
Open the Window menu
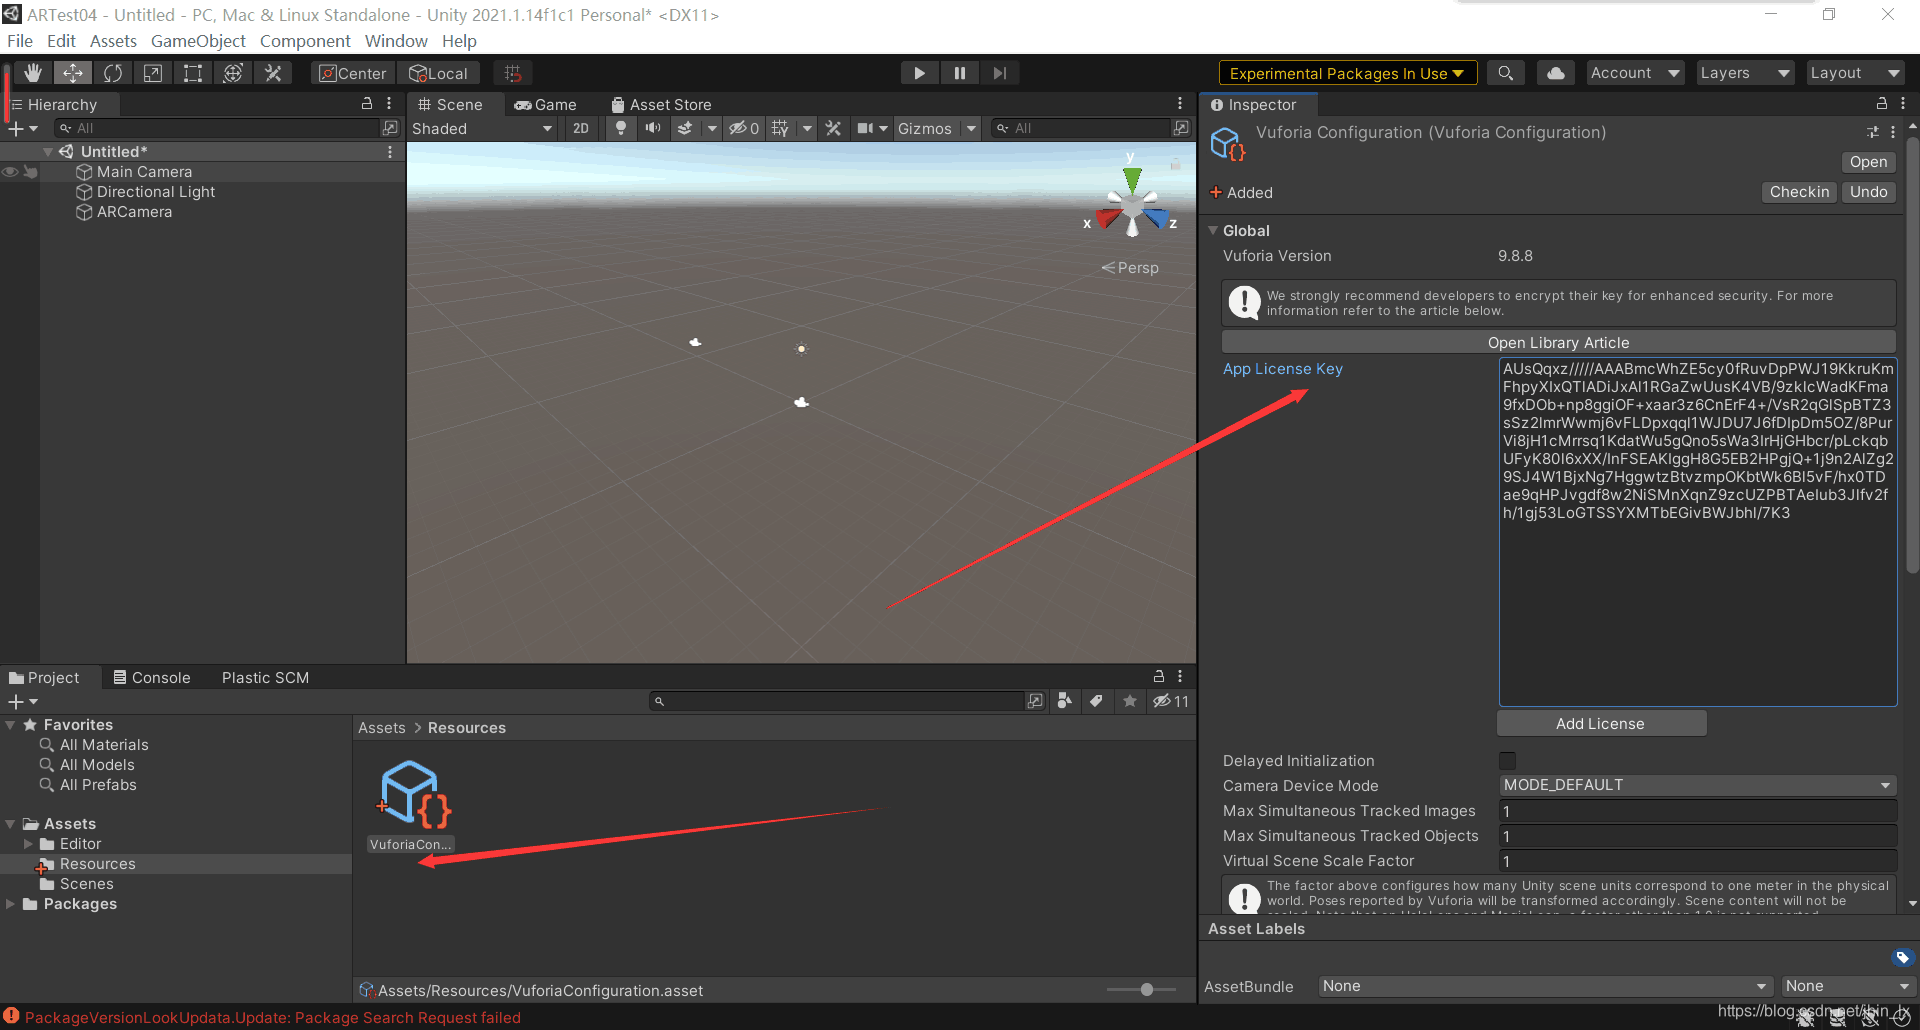[396, 41]
